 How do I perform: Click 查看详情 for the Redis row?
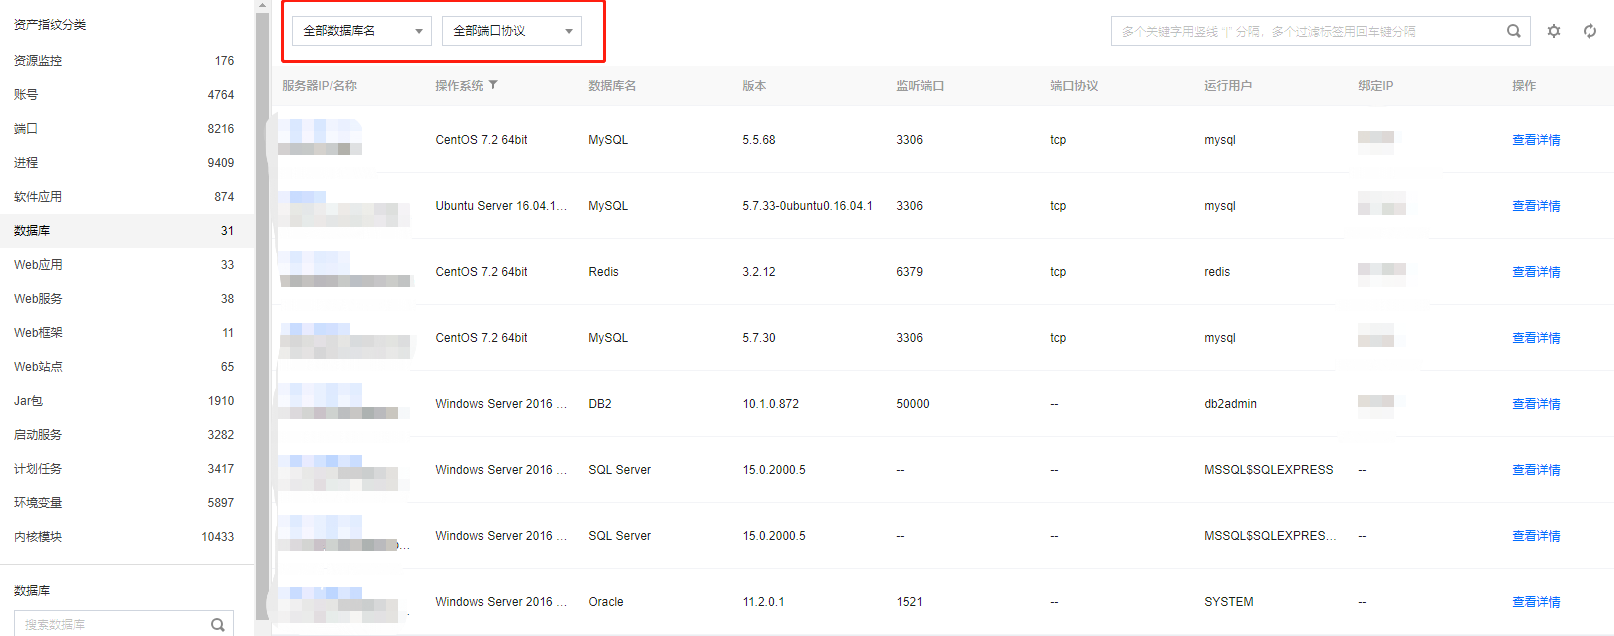(x=1535, y=272)
